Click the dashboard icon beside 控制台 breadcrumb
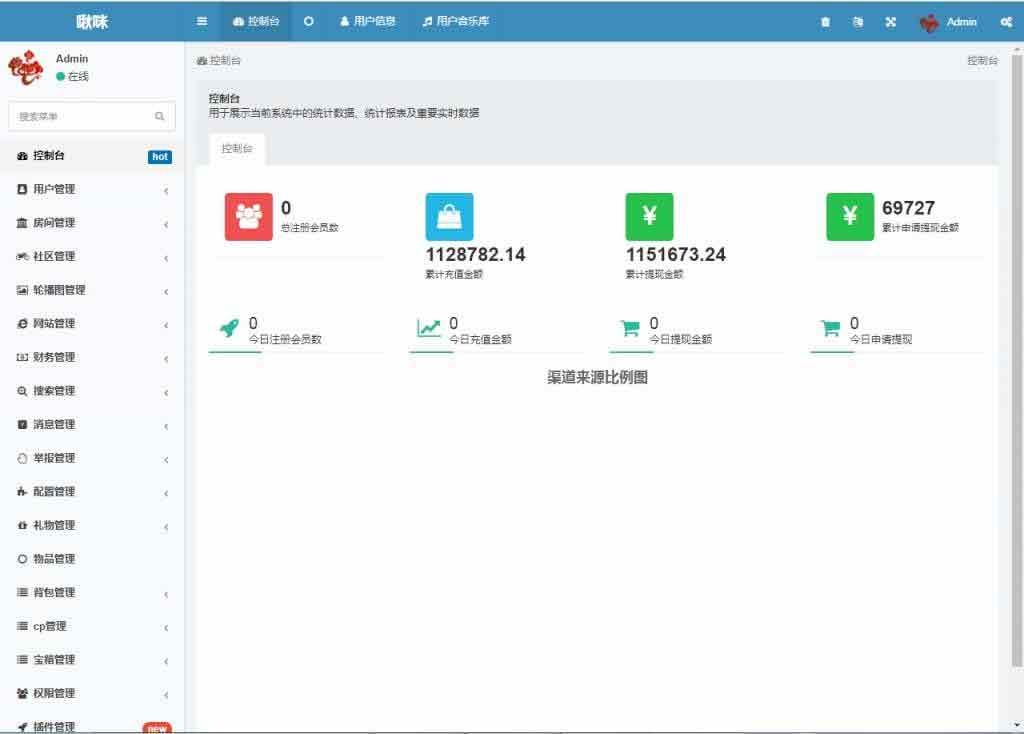 point(202,61)
